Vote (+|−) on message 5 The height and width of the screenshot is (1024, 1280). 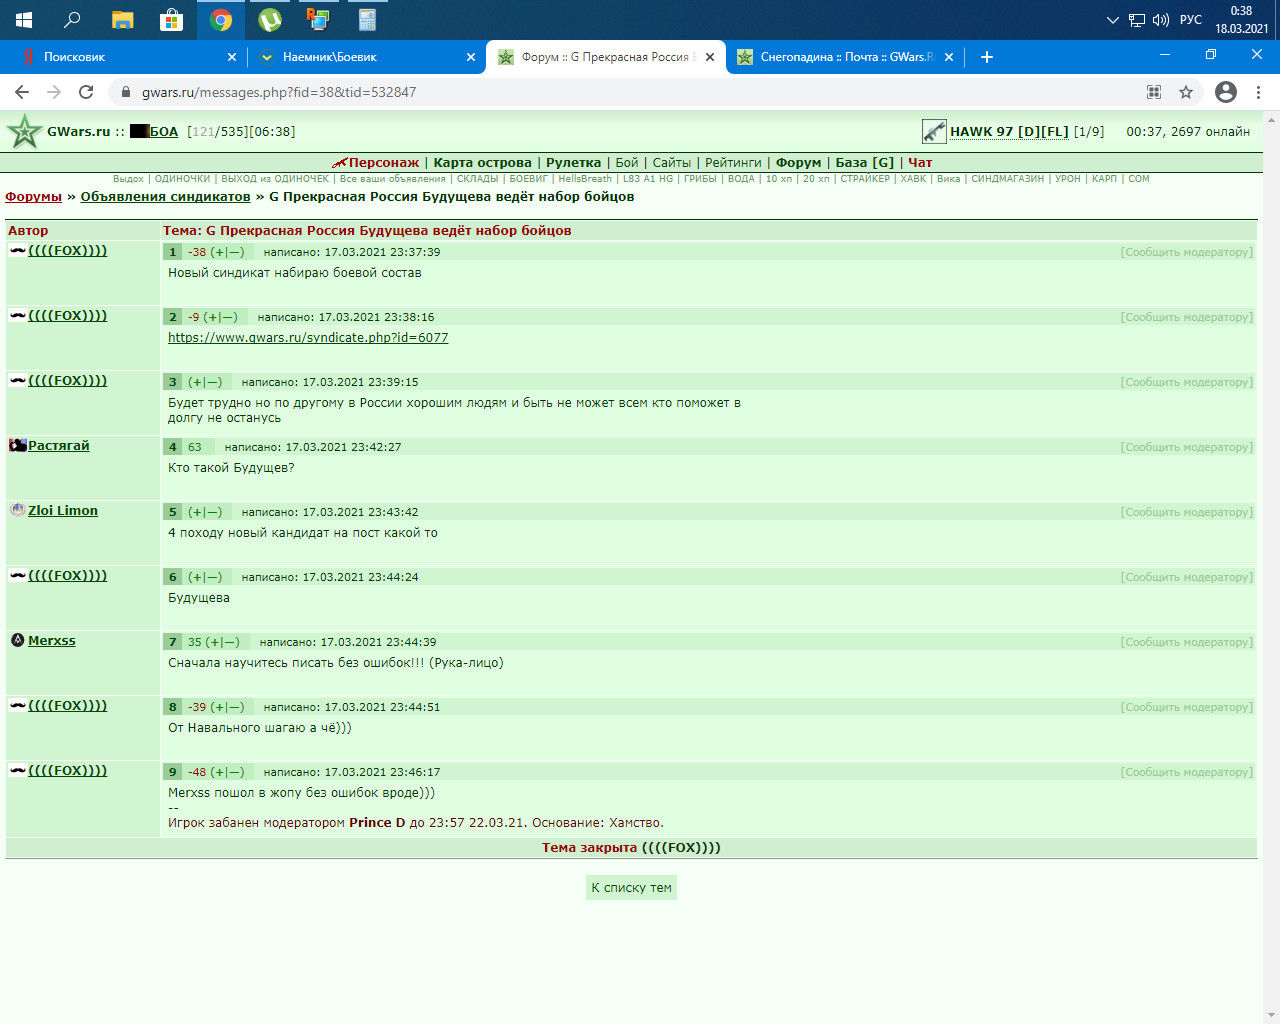click(205, 512)
